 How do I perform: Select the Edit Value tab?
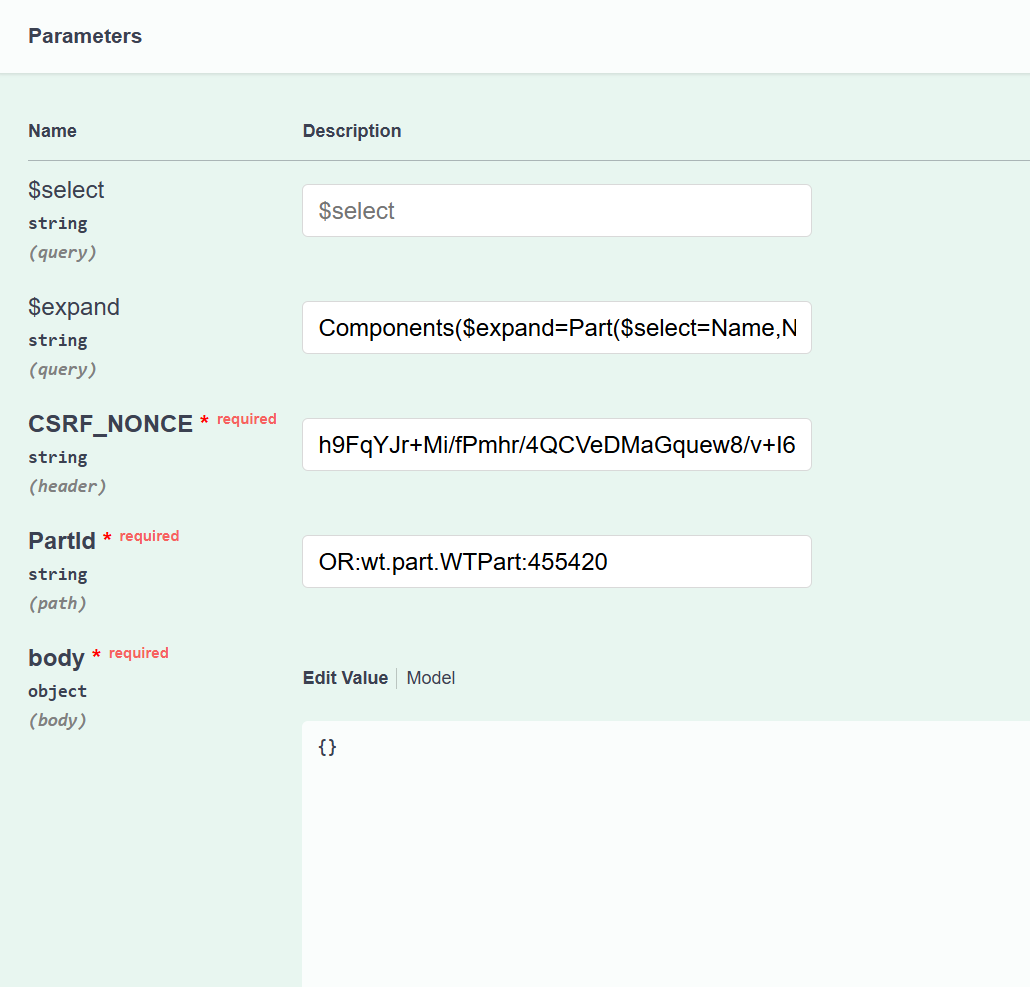tap(345, 677)
